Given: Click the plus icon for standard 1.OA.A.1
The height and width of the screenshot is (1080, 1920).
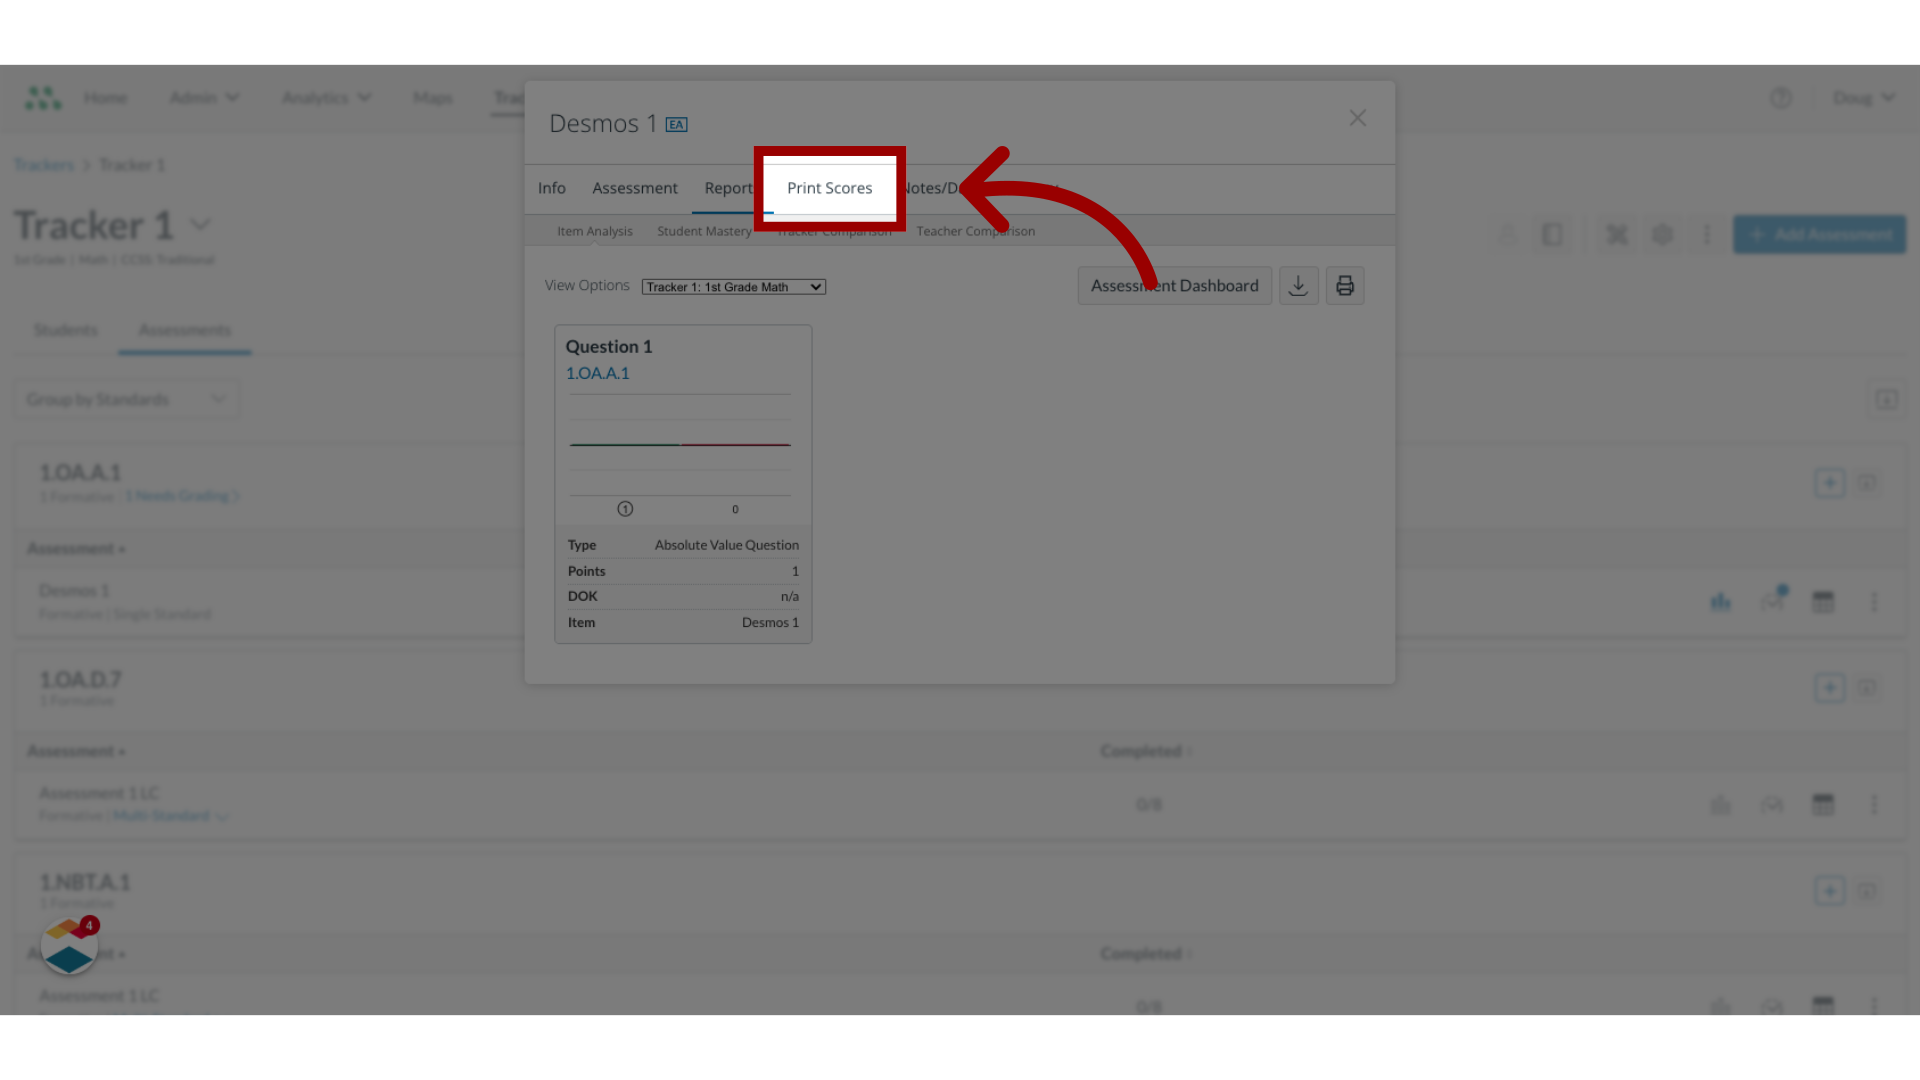Looking at the screenshot, I should 1830,483.
